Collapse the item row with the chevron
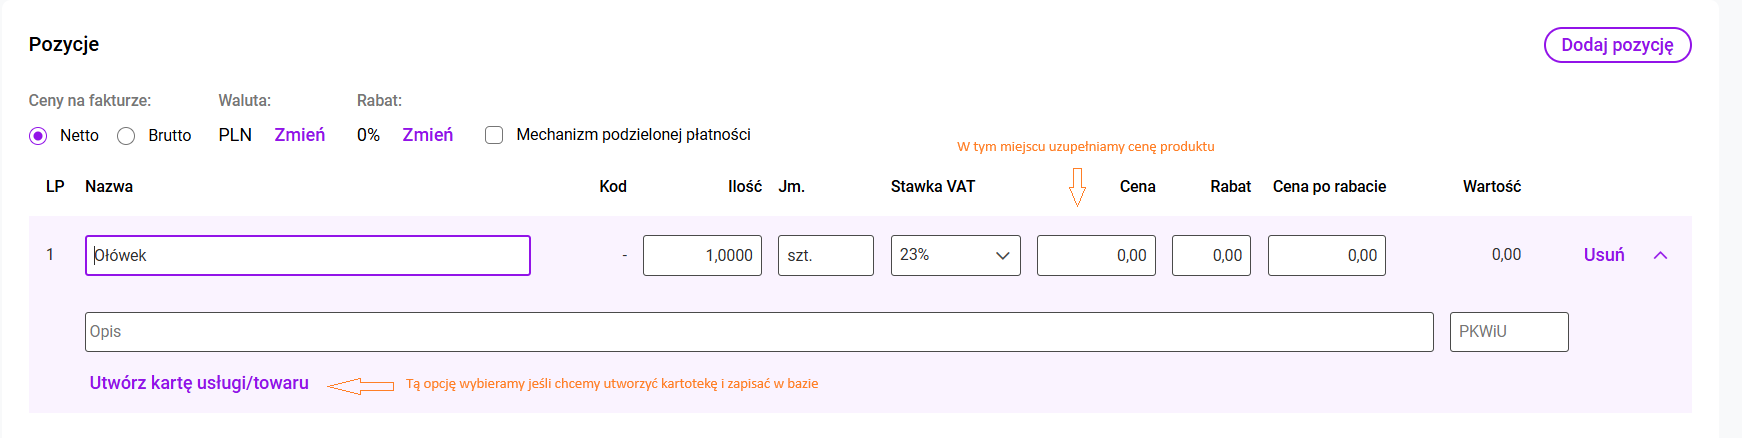This screenshot has height=438, width=1742. tap(1660, 255)
